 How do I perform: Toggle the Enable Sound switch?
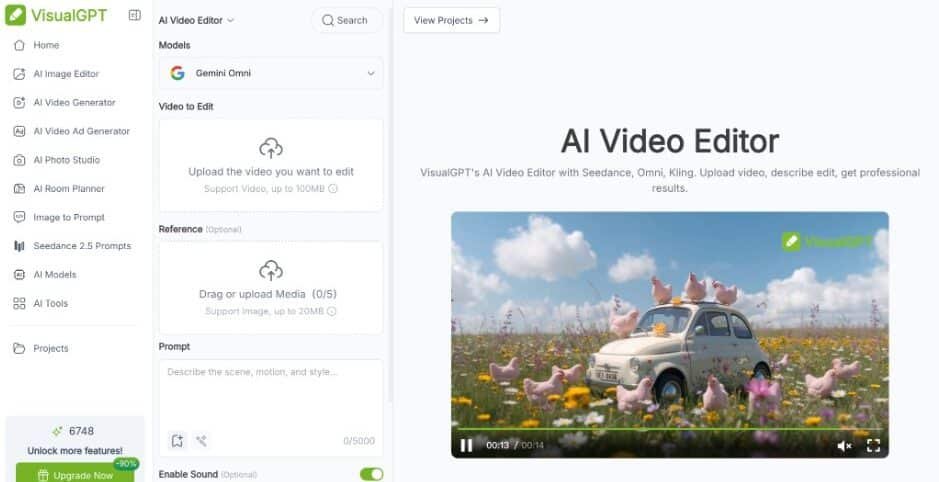(x=371, y=474)
